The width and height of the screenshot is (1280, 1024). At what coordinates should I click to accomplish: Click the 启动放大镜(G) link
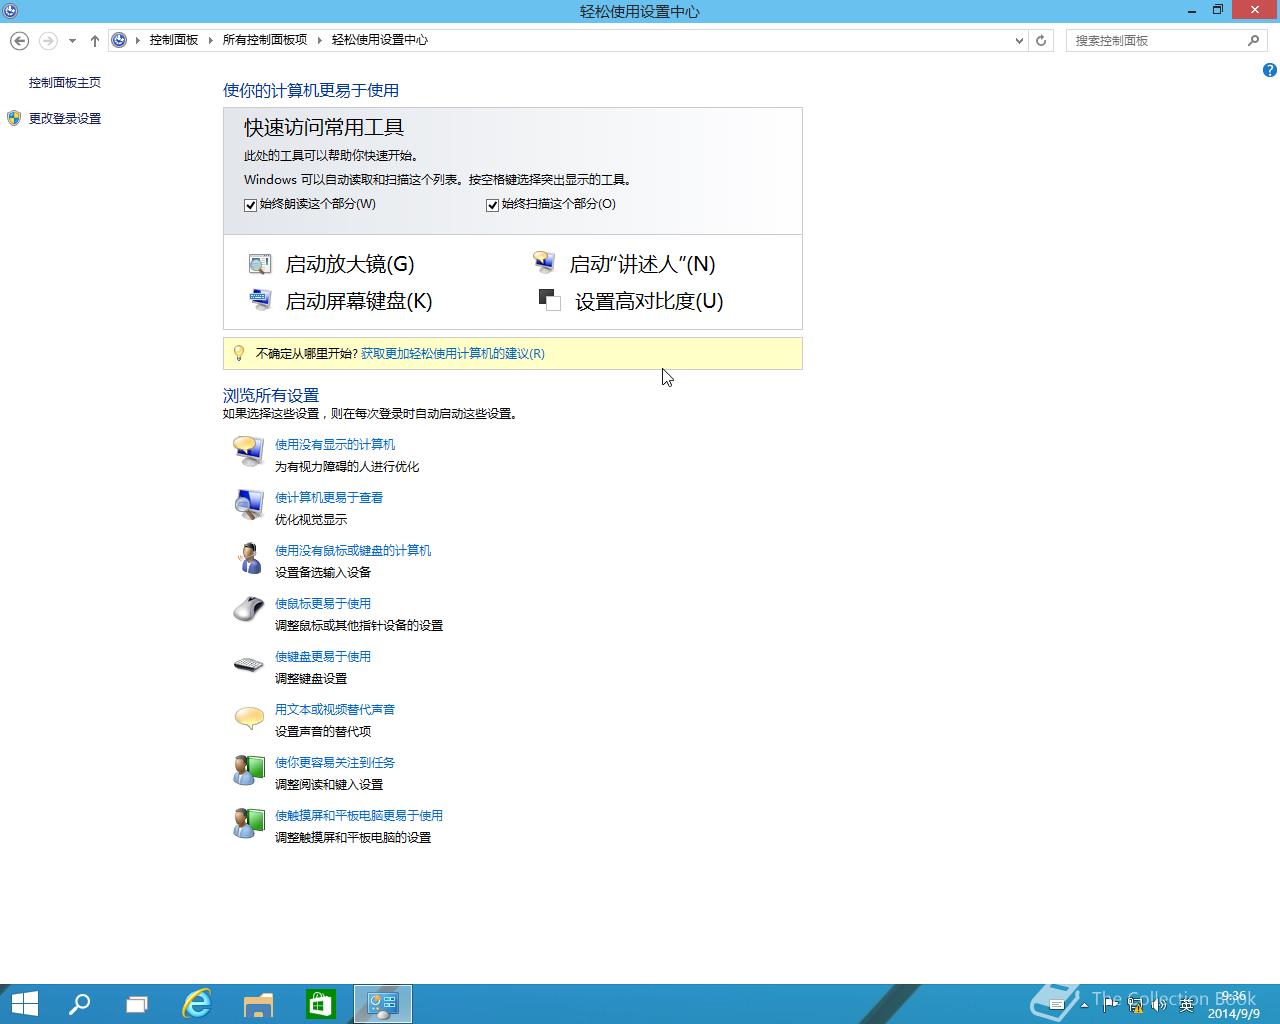(x=350, y=264)
